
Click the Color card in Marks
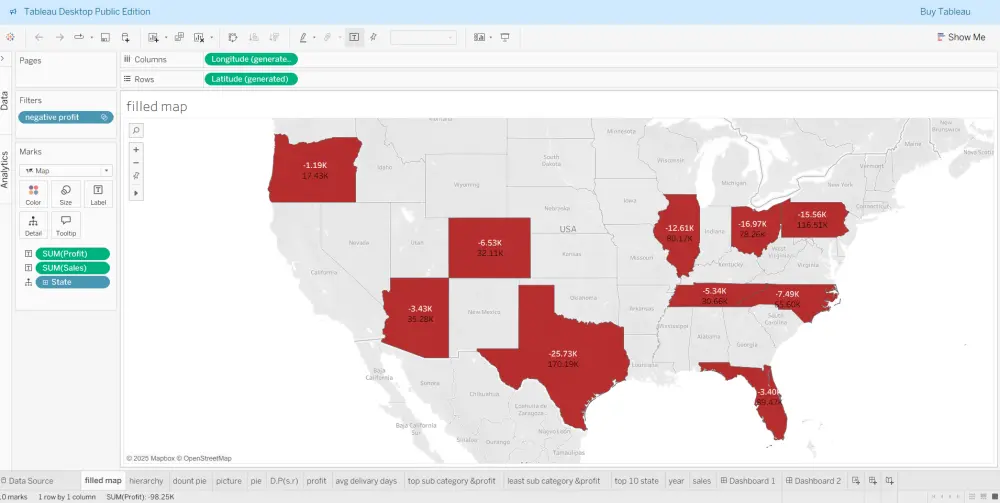click(33, 194)
